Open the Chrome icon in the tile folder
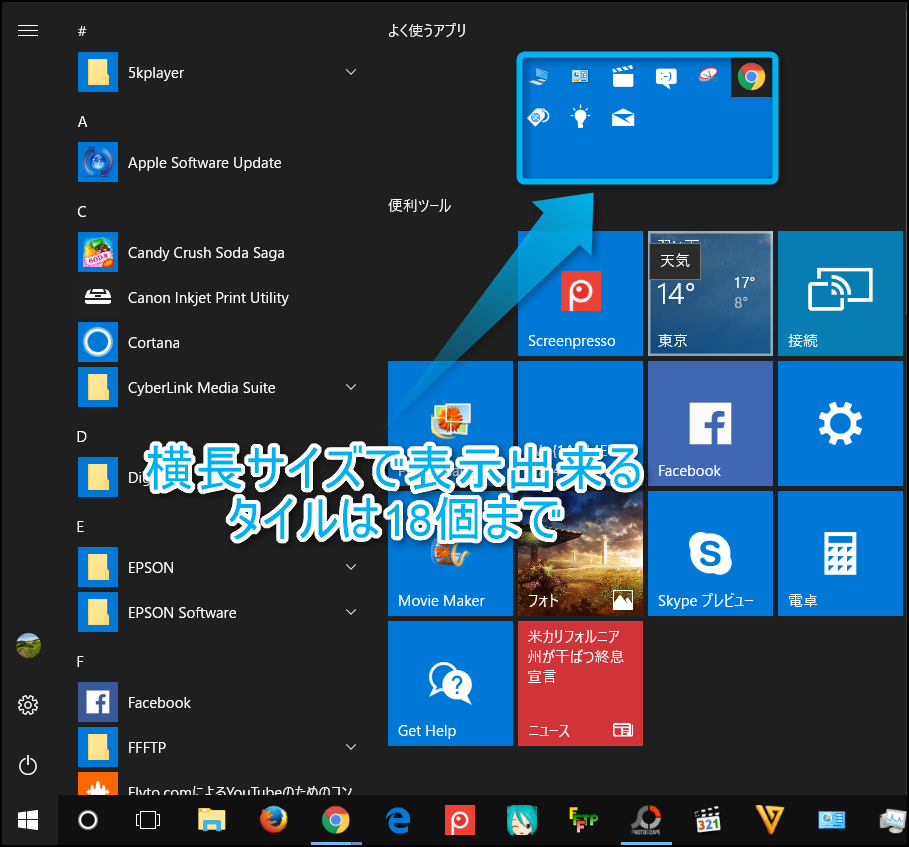This screenshot has width=909, height=847. click(x=751, y=77)
